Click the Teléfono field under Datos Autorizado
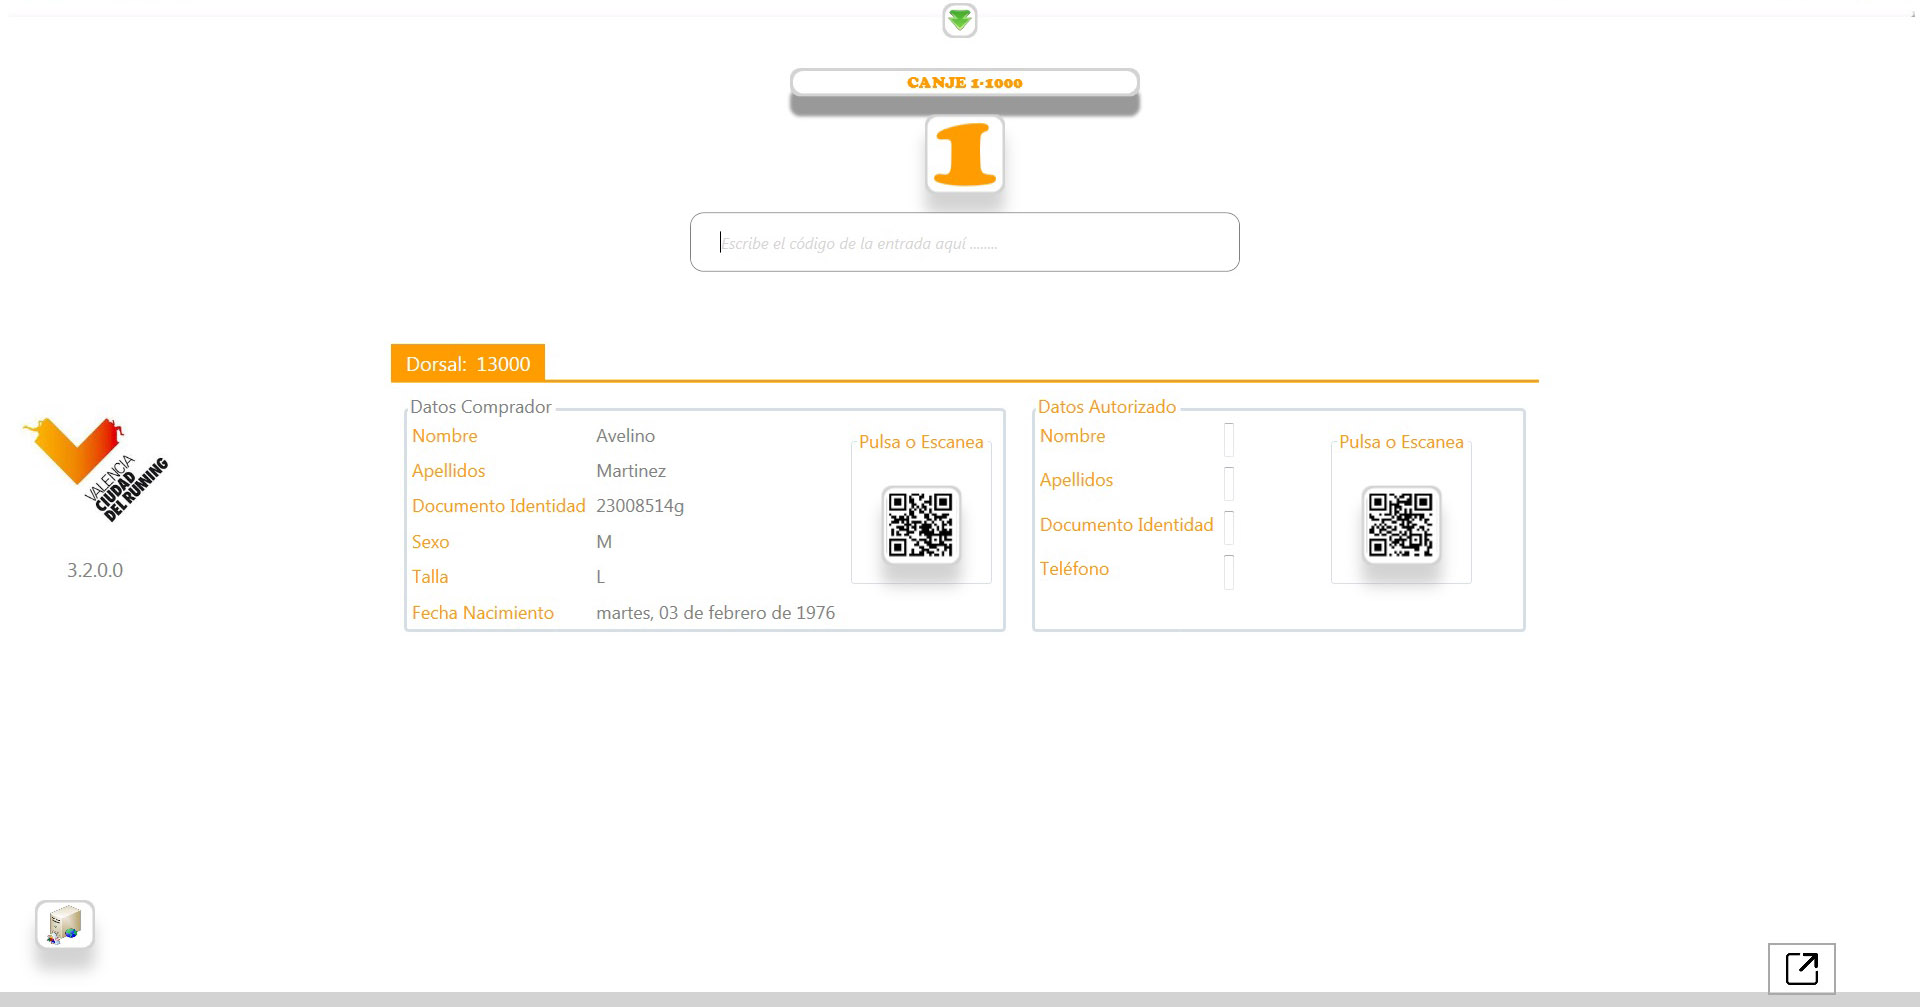The width and height of the screenshot is (1920, 1007). [1229, 571]
